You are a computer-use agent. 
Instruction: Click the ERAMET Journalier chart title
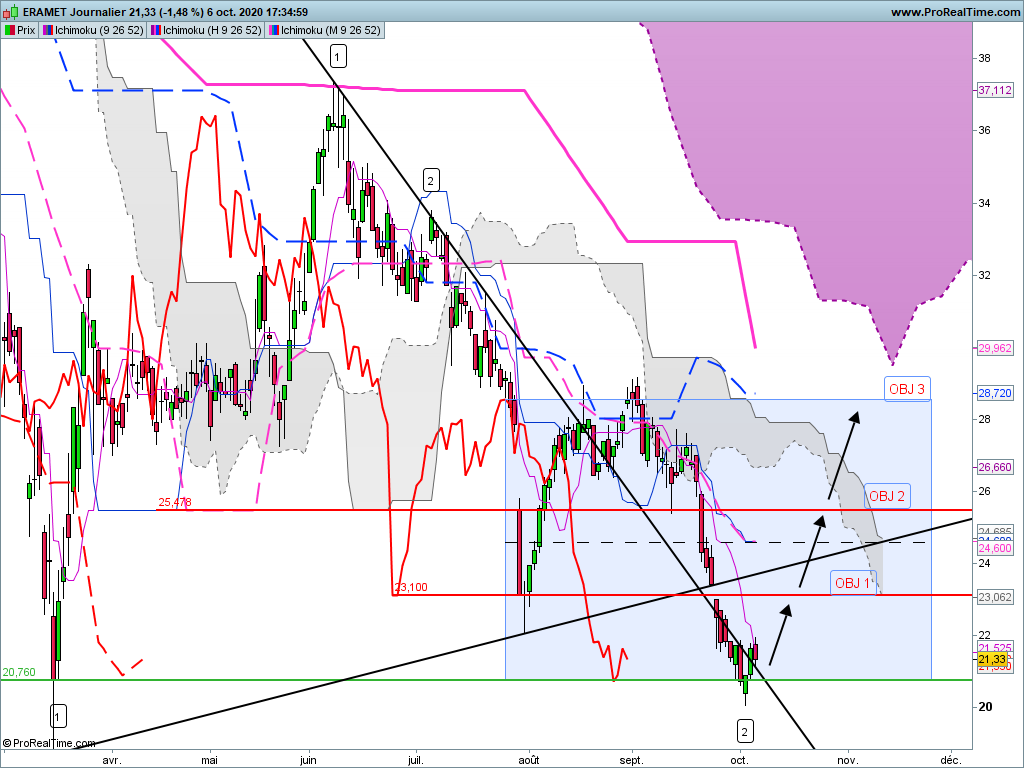tap(165, 12)
